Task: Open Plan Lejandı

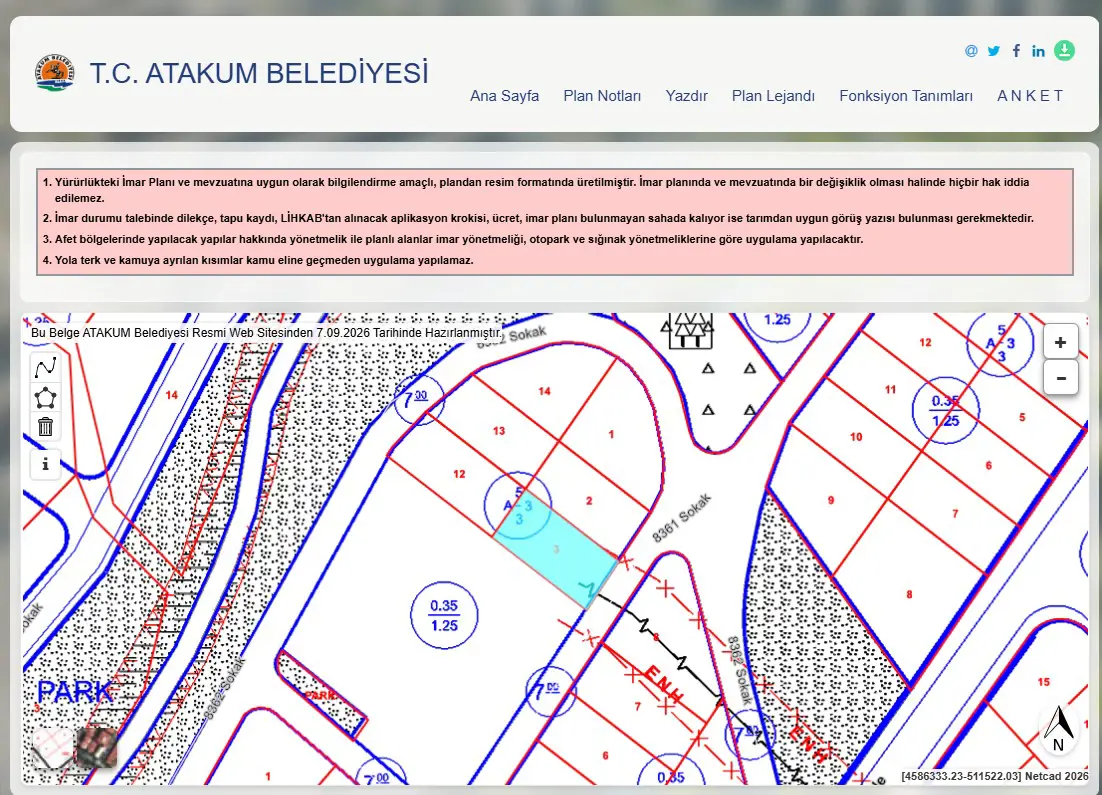Action: point(773,96)
